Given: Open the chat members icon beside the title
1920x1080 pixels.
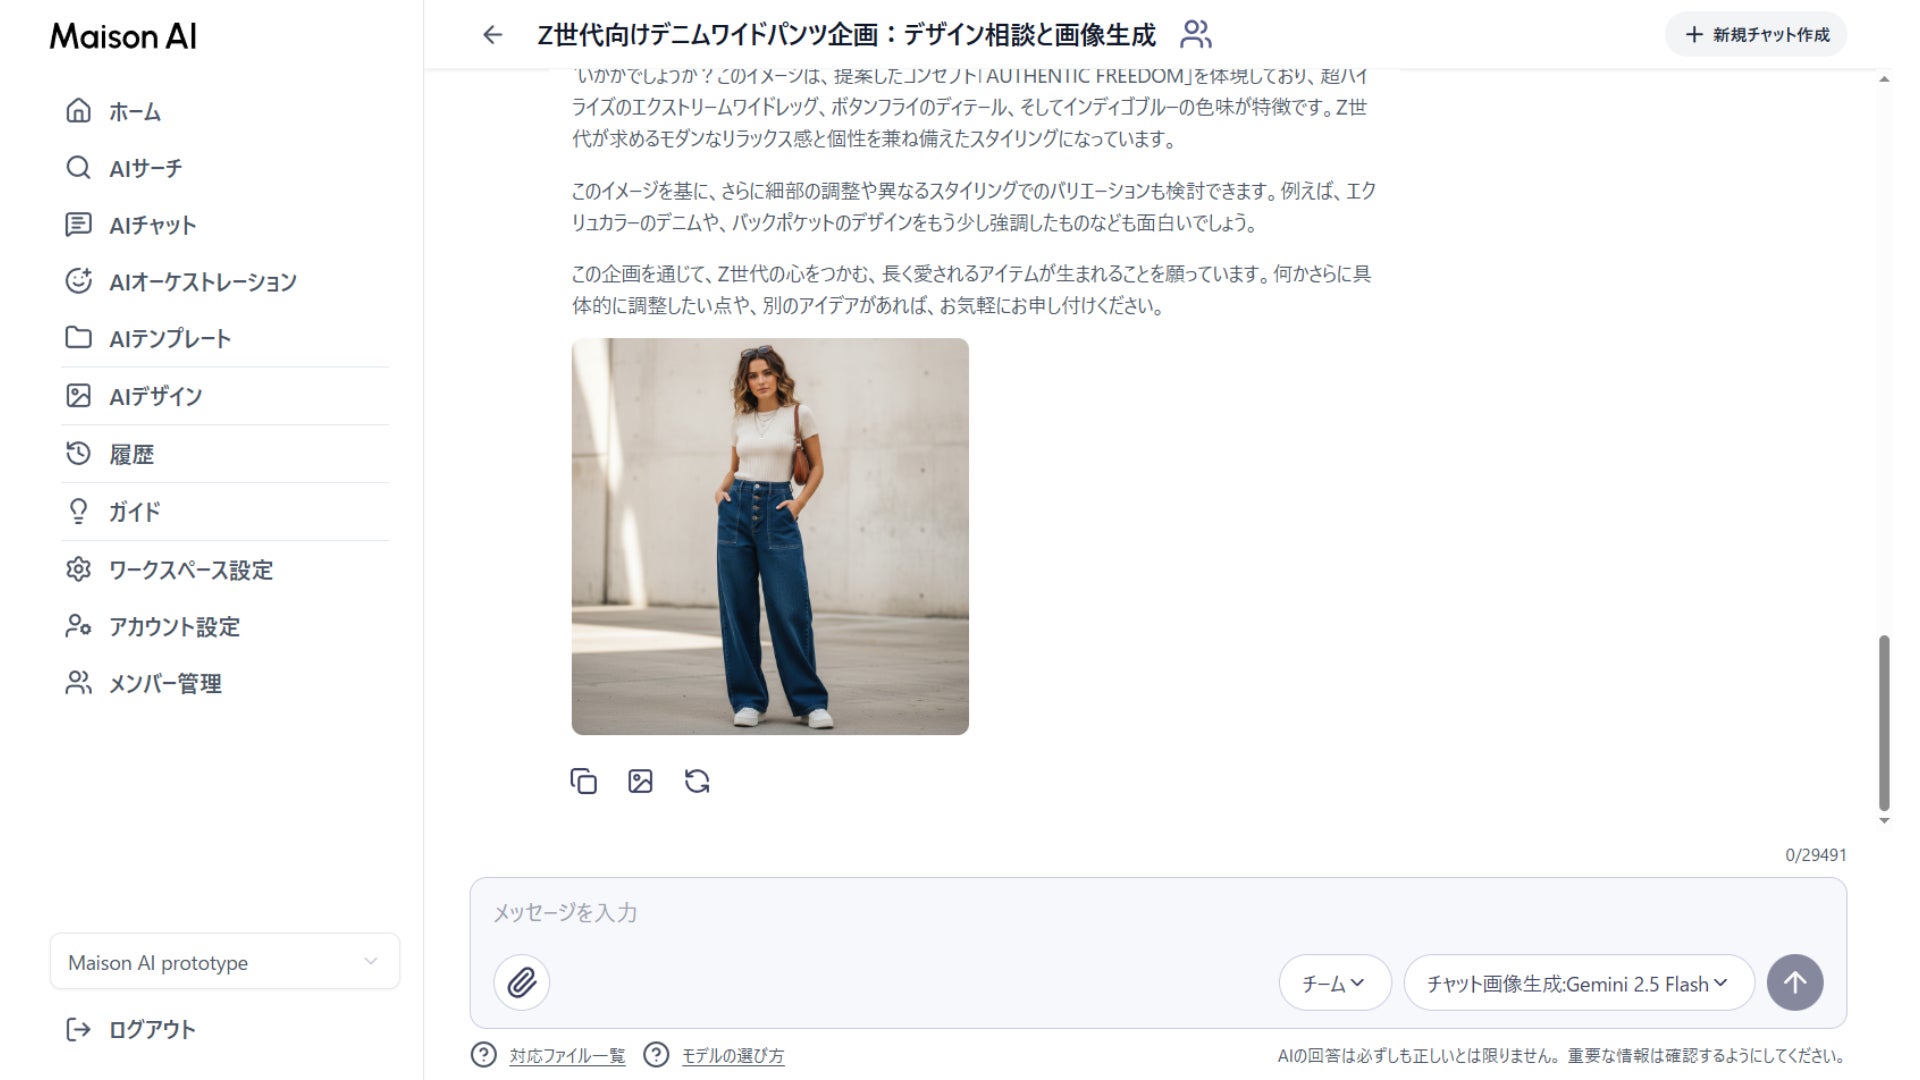Looking at the screenshot, I should [x=1195, y=35].
